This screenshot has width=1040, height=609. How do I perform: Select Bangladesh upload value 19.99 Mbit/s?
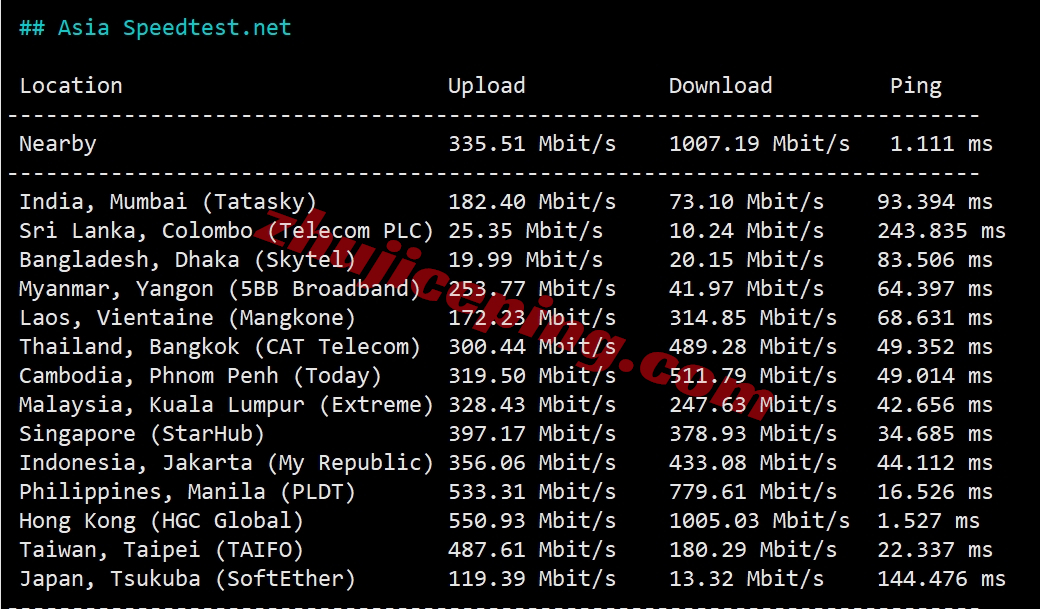(525, 259)
